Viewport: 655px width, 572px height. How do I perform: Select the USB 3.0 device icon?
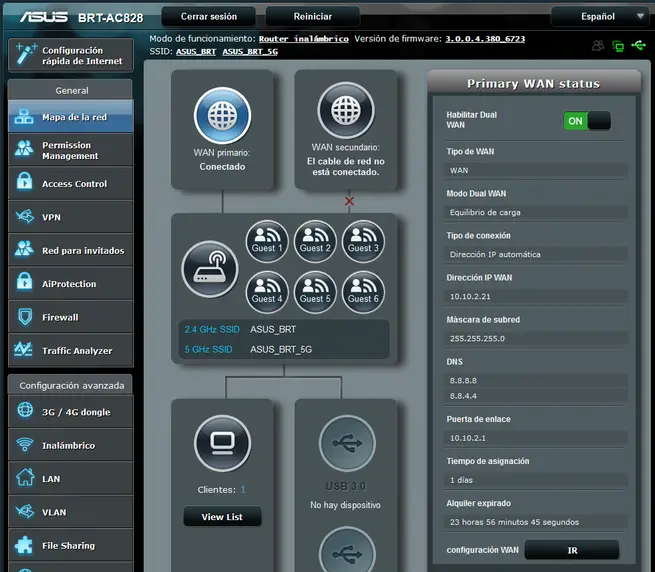(345, 443)
